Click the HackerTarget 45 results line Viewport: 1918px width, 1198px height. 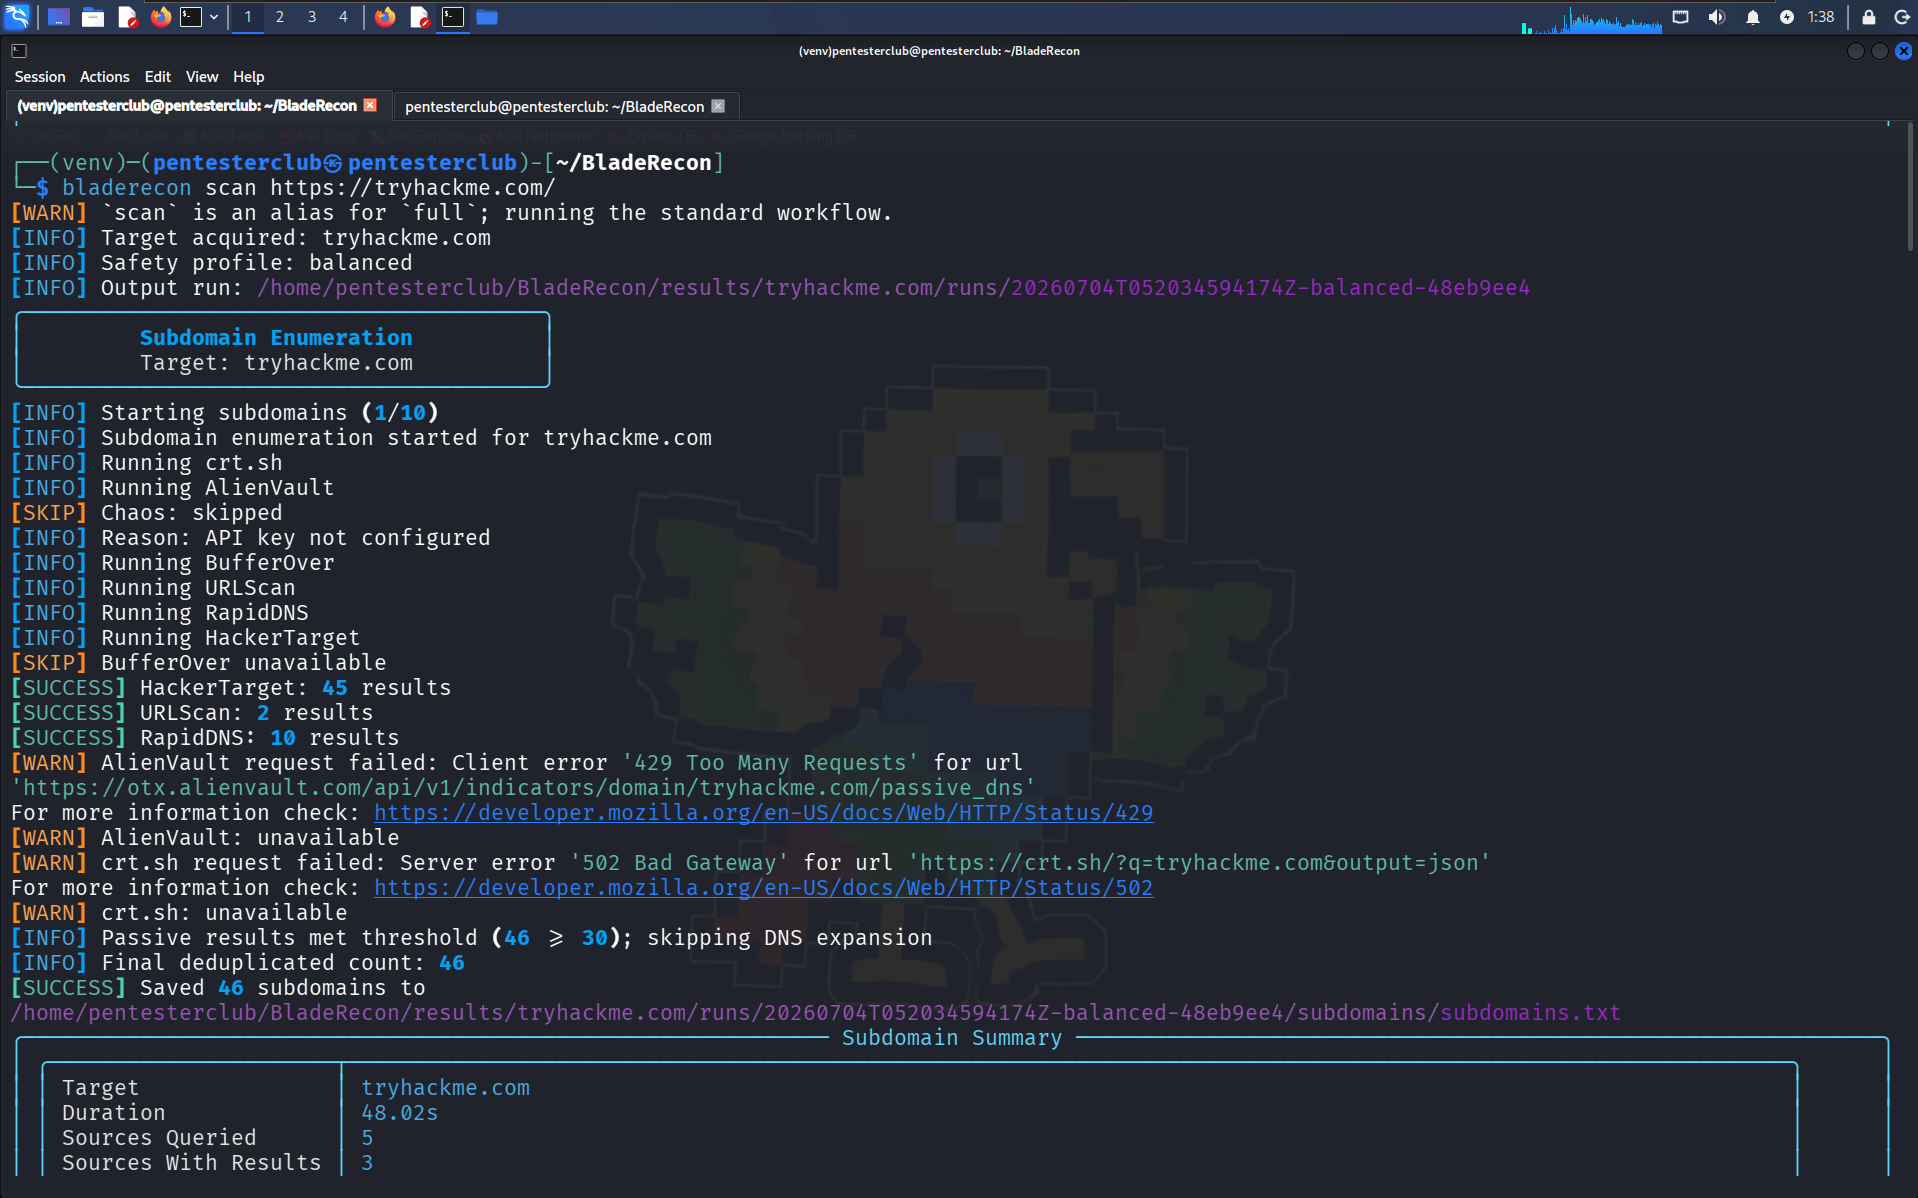(231, 688)
